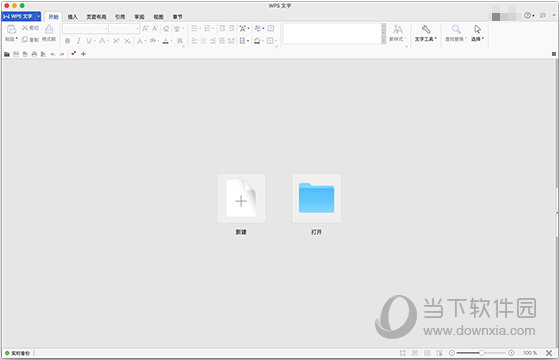Switch to the 开始 ribbon tab
This screenshot has height=360, width=560.
point(53,17)
